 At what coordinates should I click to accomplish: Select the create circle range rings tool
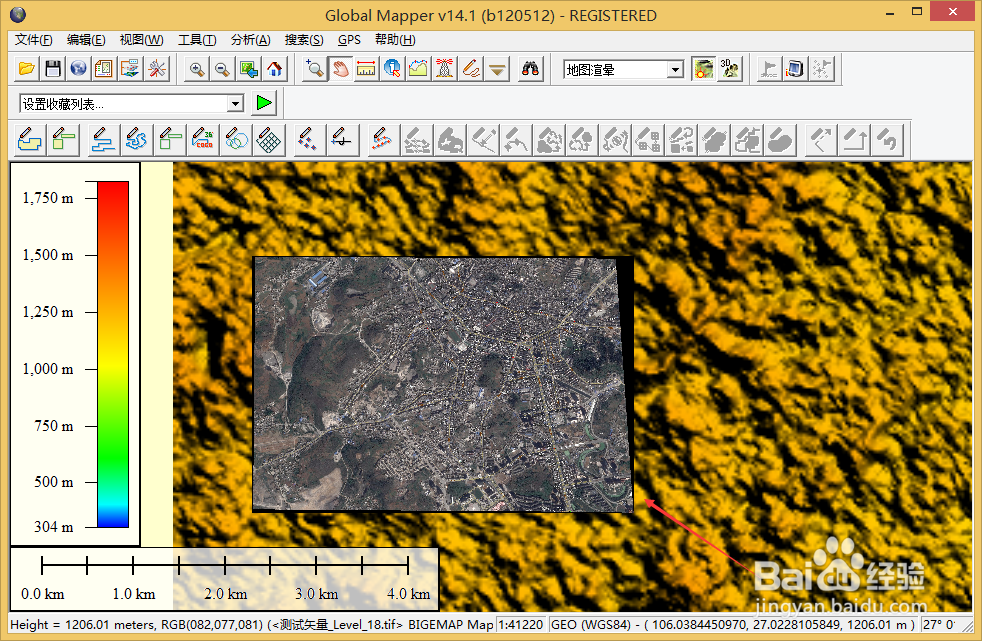pos(236,140)
